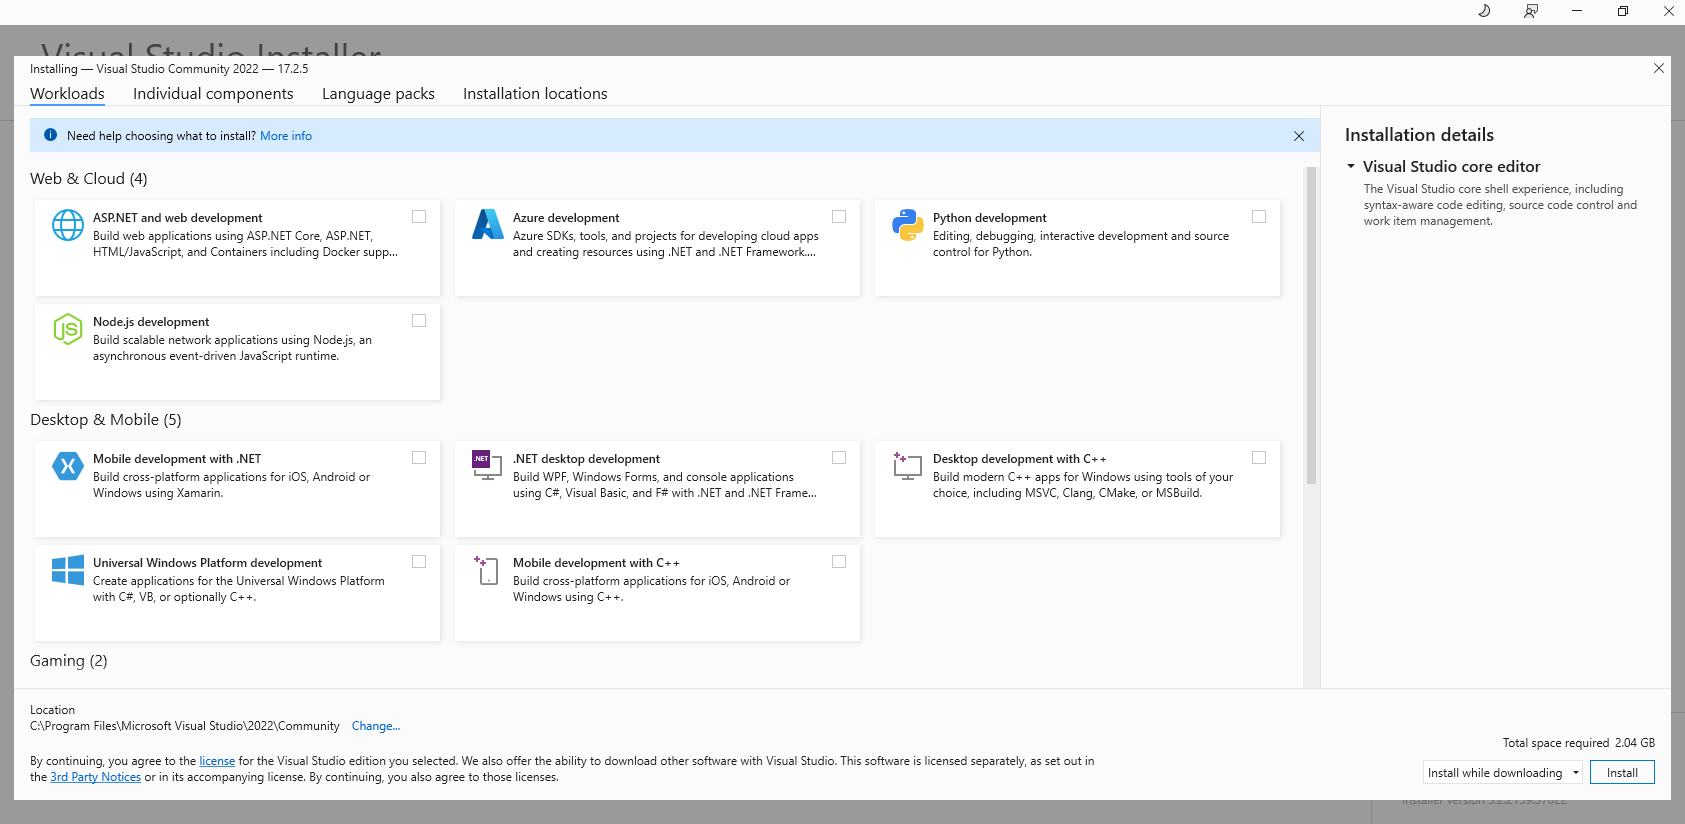Switch to the Individual components tab
Screen dimensions: 1685x824
213,94
